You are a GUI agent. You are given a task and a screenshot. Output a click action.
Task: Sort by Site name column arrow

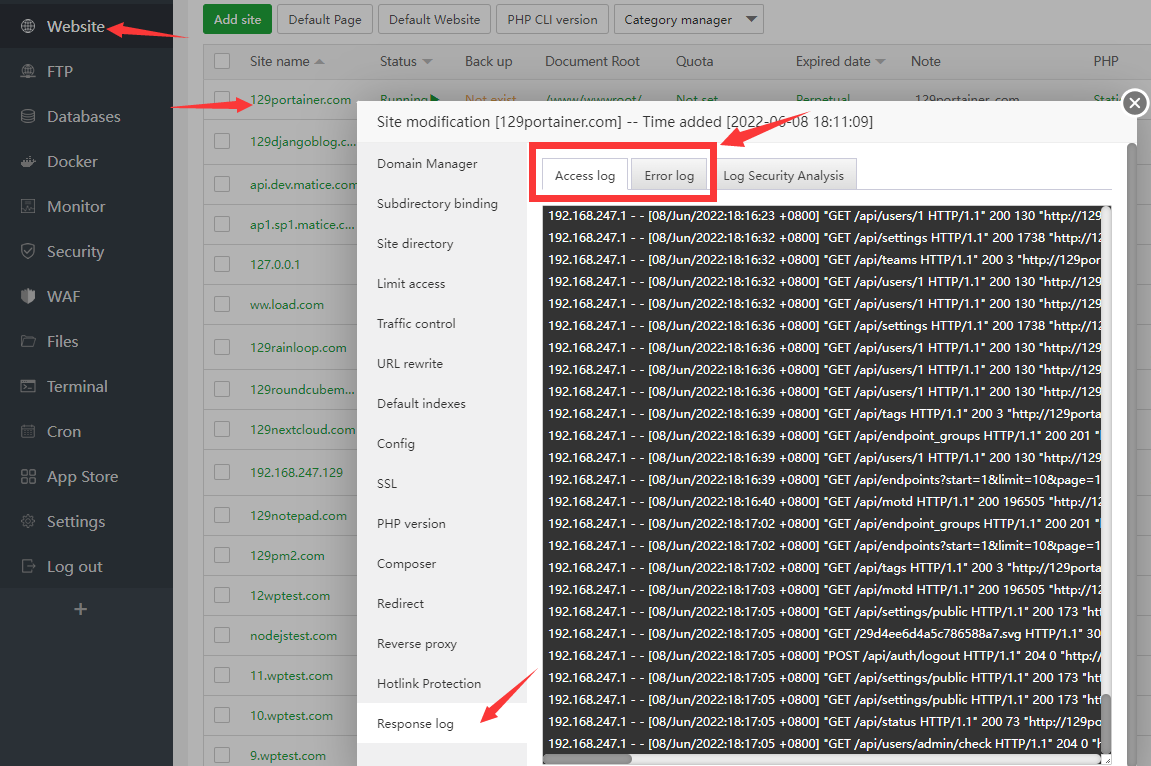pyautogui.click(x=319, y=62)
